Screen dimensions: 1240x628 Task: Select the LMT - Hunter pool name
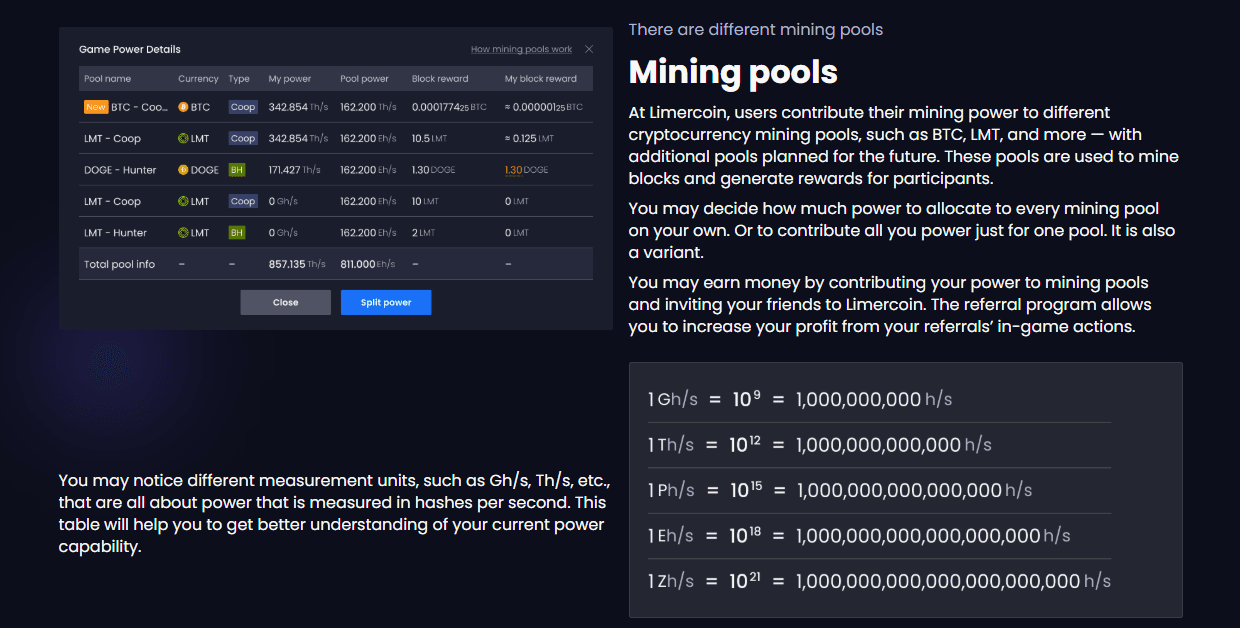[115, 233]
